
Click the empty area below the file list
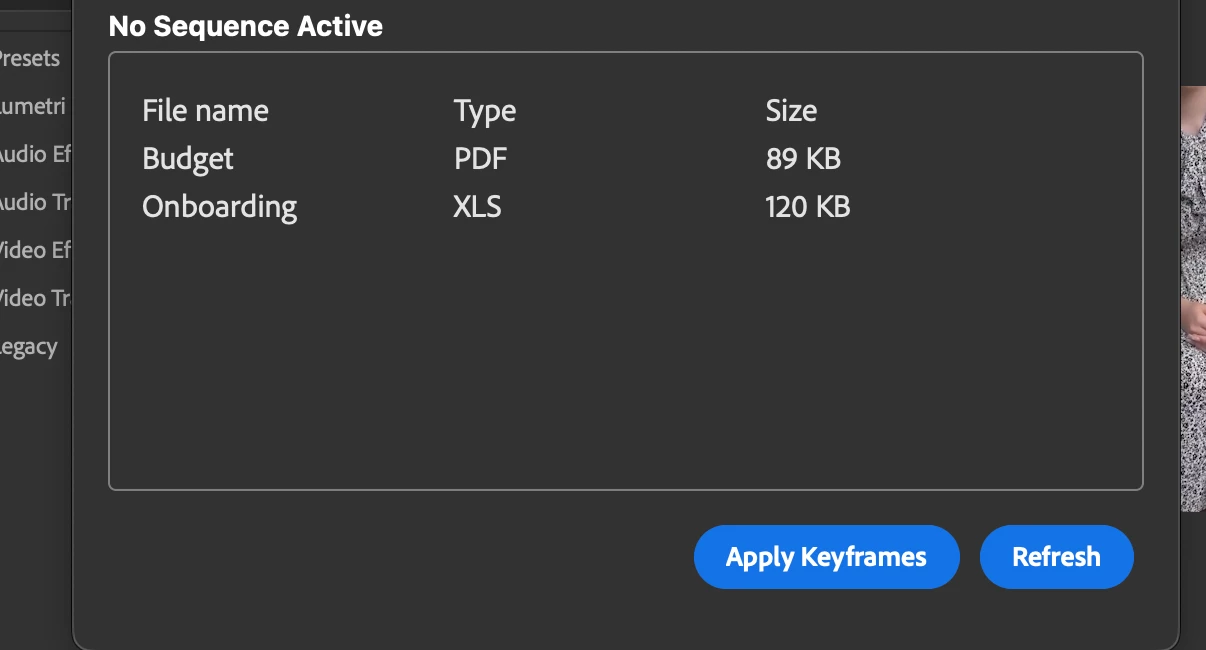[625, 360]
